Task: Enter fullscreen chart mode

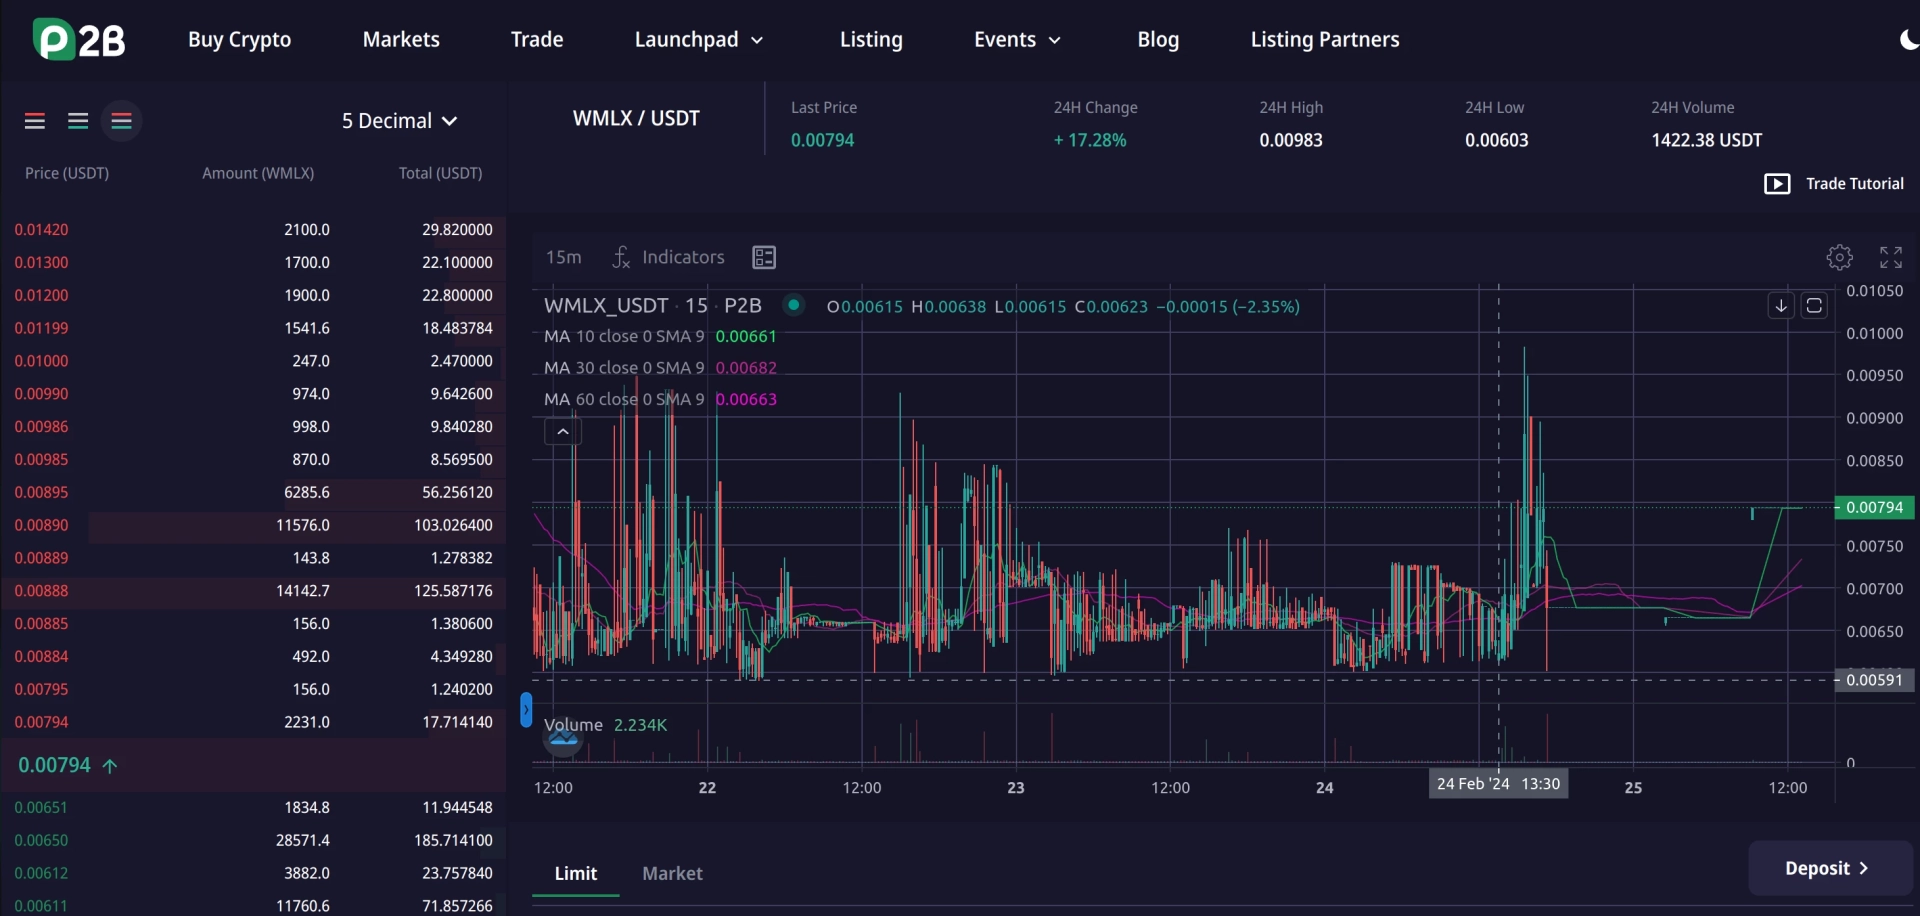Action: point(1890,257)
